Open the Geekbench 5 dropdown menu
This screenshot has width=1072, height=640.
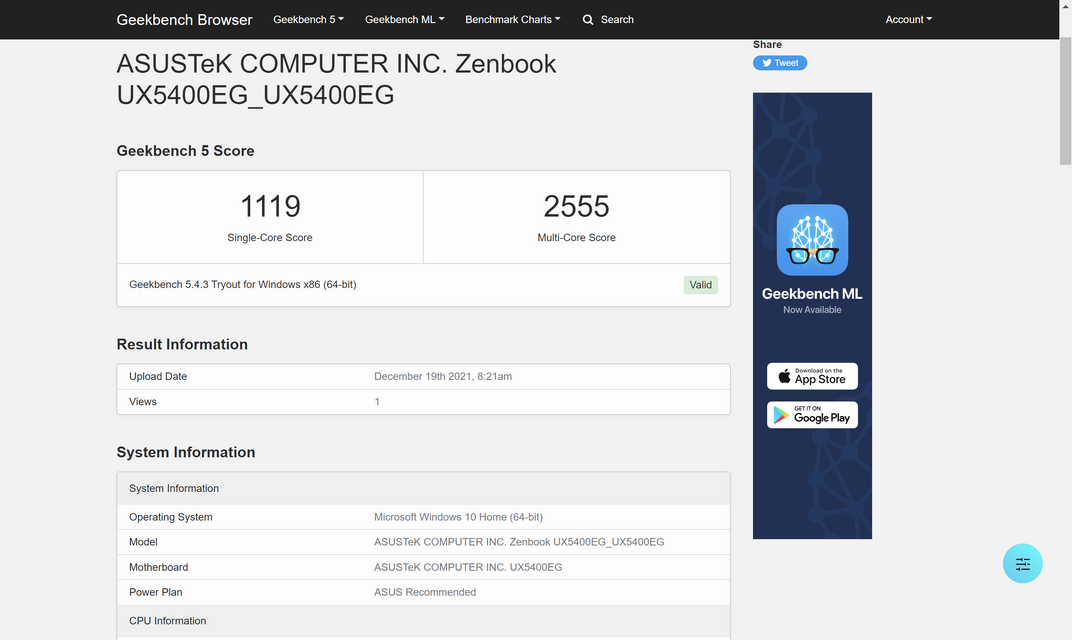(308, 19)
